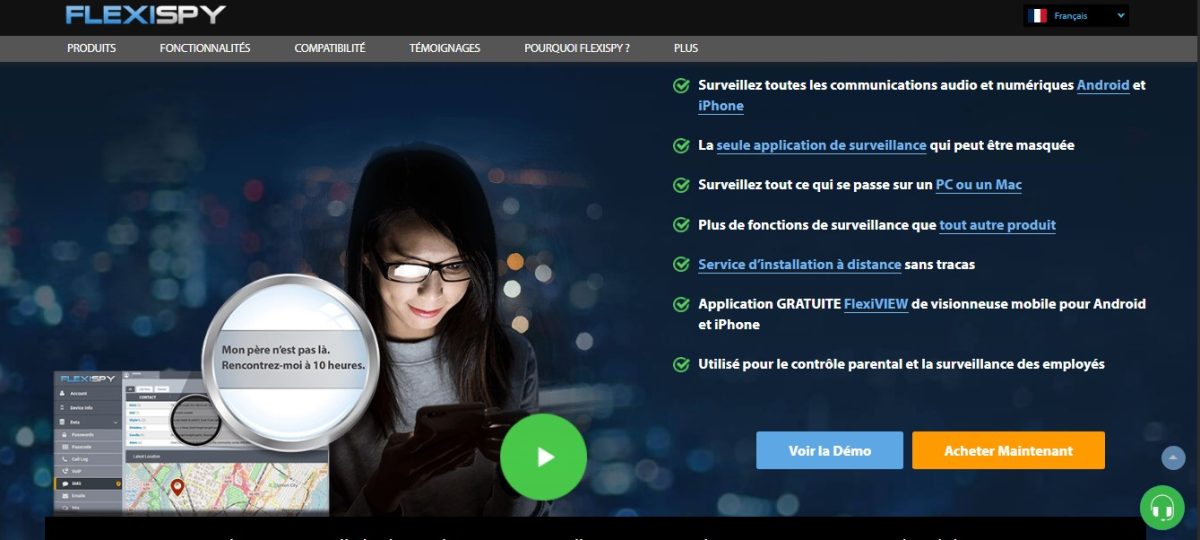The image size is (1200, 540).
Task: Click the checkmark beside 'Utilisé pour le contrôle parental'
Action: click(x=681, y=365)
